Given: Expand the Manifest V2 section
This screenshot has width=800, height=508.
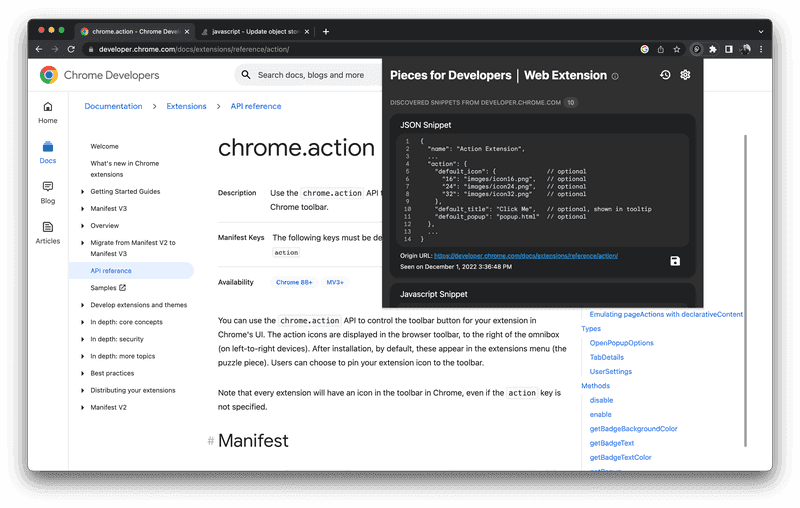Looking at the screenshot, I should tap(82, 408).
